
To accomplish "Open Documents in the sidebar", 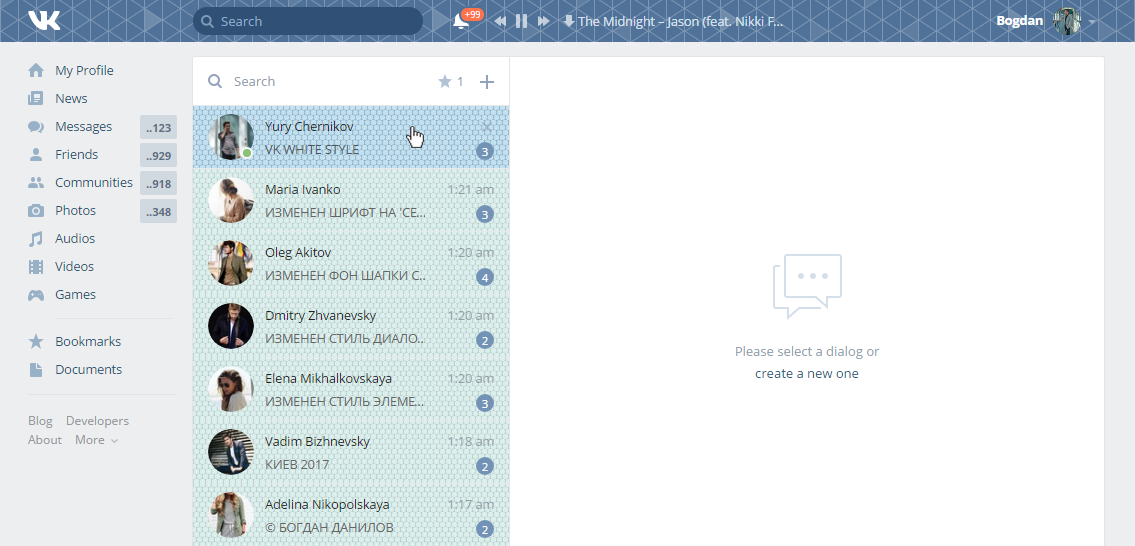I will pyautogui.click(x=88, y=369).
